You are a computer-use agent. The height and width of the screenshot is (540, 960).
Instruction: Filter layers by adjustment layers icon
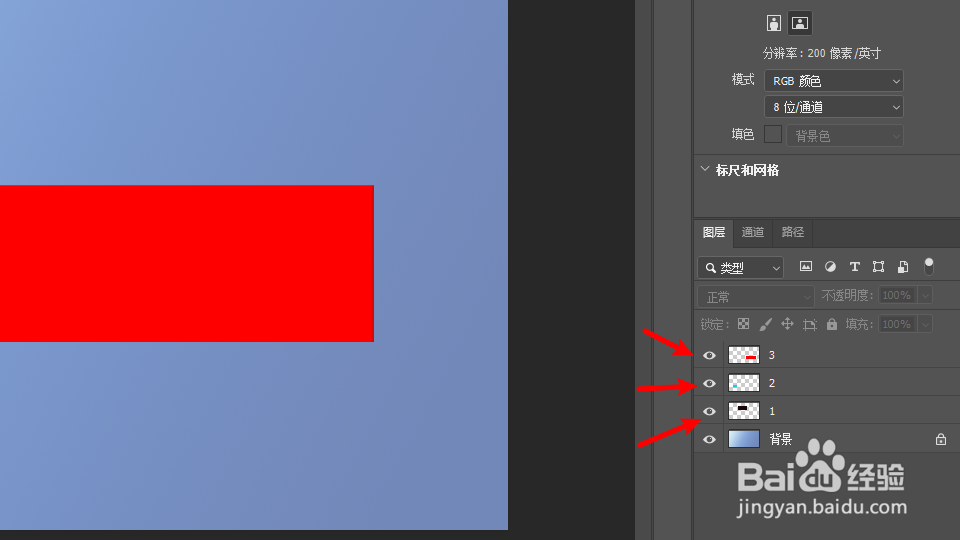(830, 266)
